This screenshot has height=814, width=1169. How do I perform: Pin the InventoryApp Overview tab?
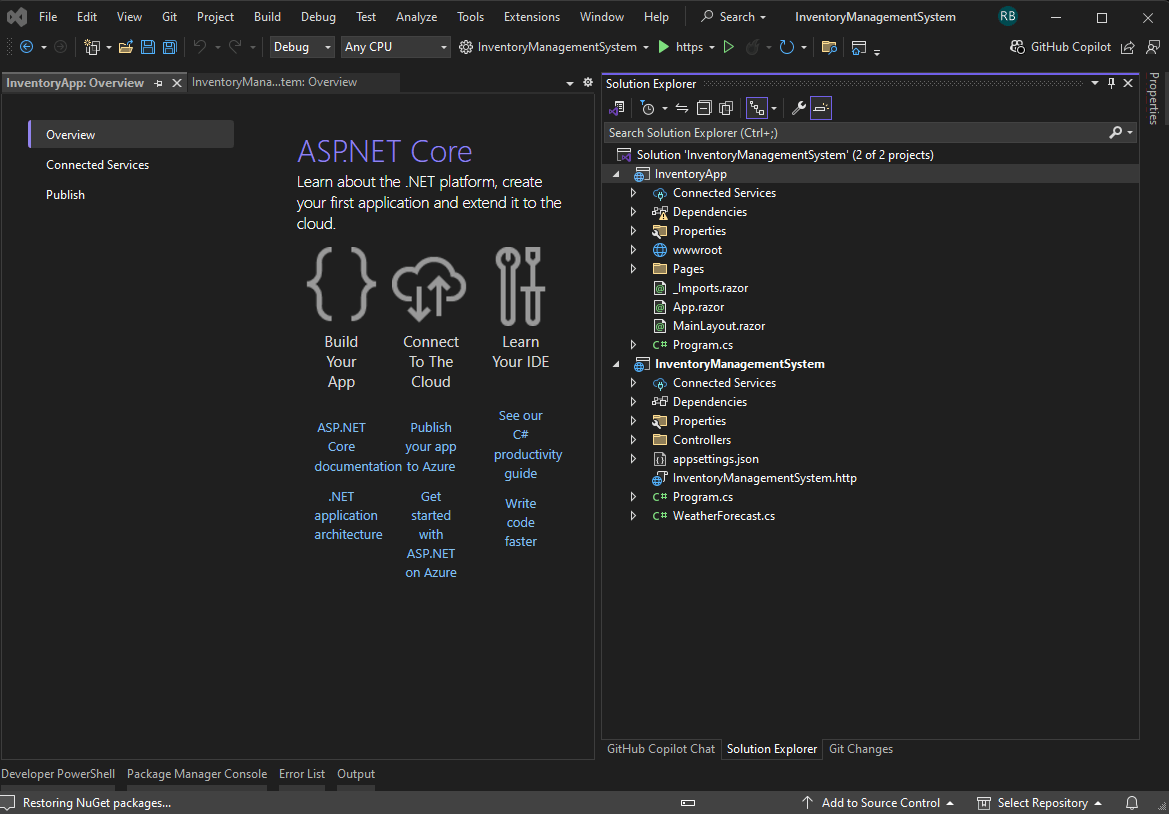pos(159,82)
